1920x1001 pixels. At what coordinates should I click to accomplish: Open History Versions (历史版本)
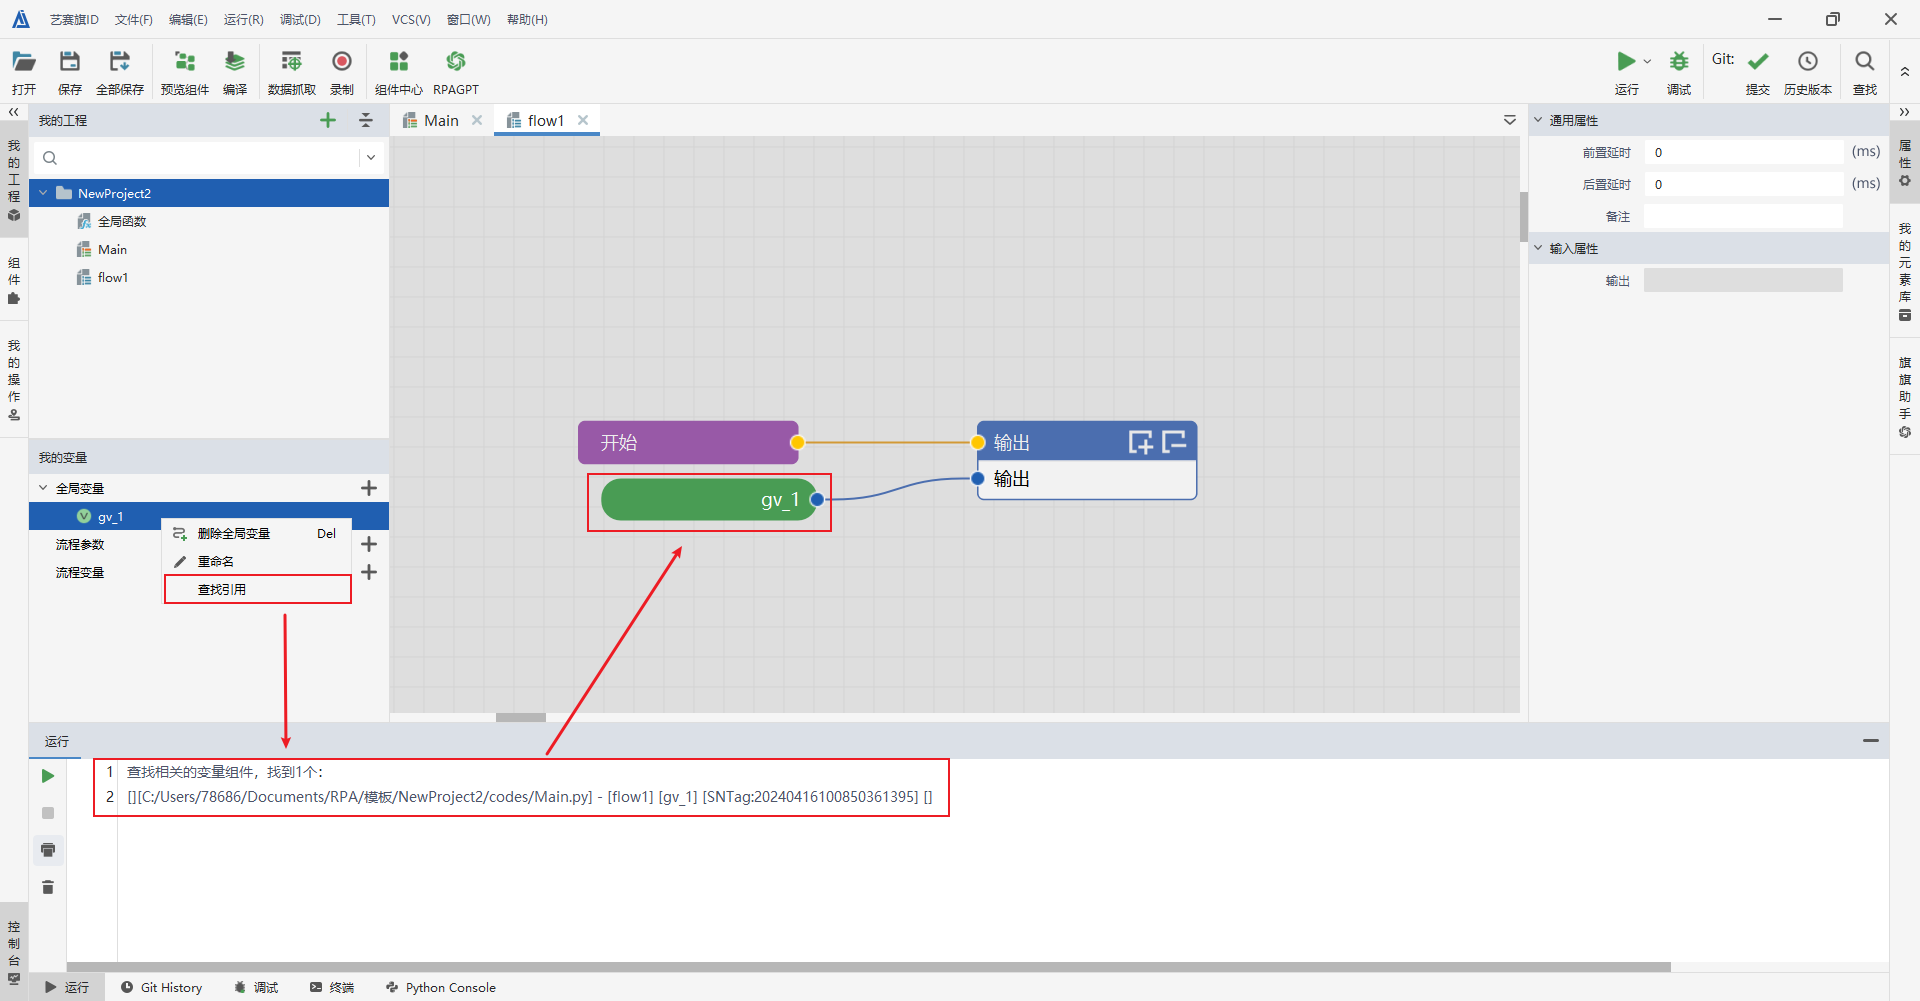[x=1808, y=62]
